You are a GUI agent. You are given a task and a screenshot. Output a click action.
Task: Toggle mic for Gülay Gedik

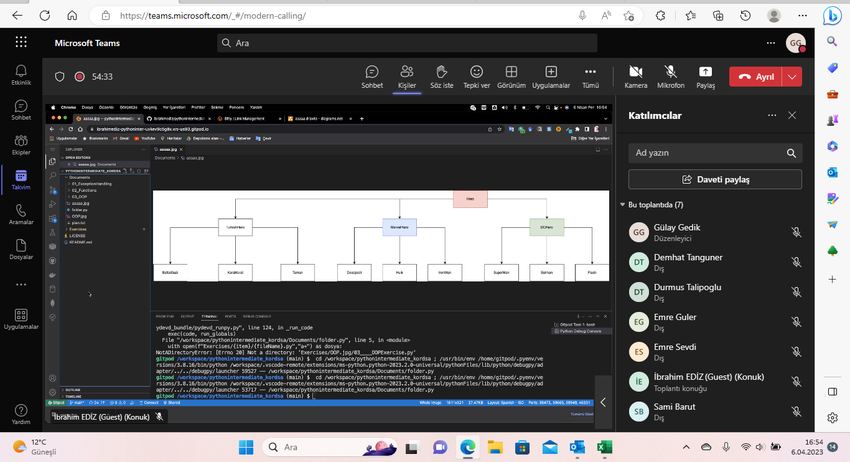click(x=796, y=232)
